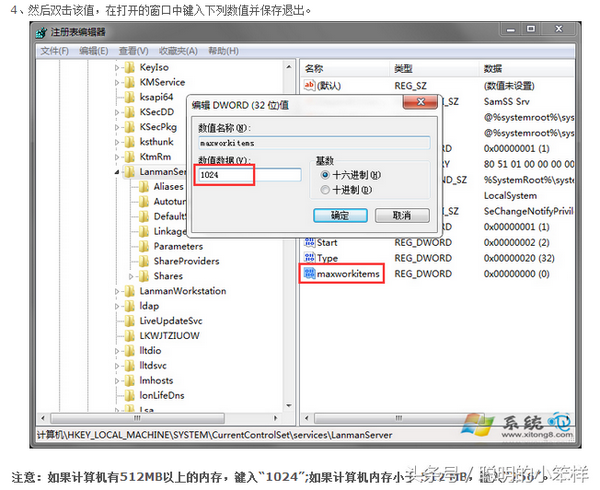The height and width of the screenshot is (490, 600).
Task: Click the values pane horizontal scrollbar thumb
Action: [399, 418]
